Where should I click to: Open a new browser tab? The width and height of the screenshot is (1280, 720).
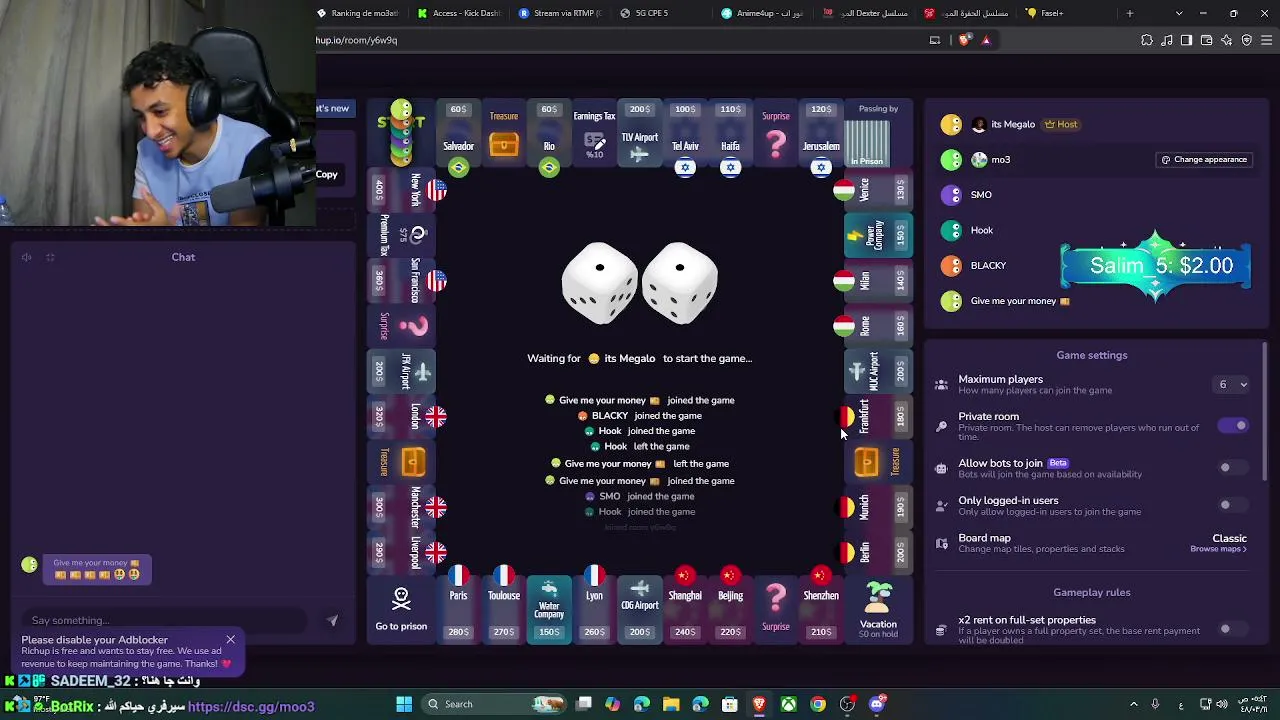click(1130, 13)
